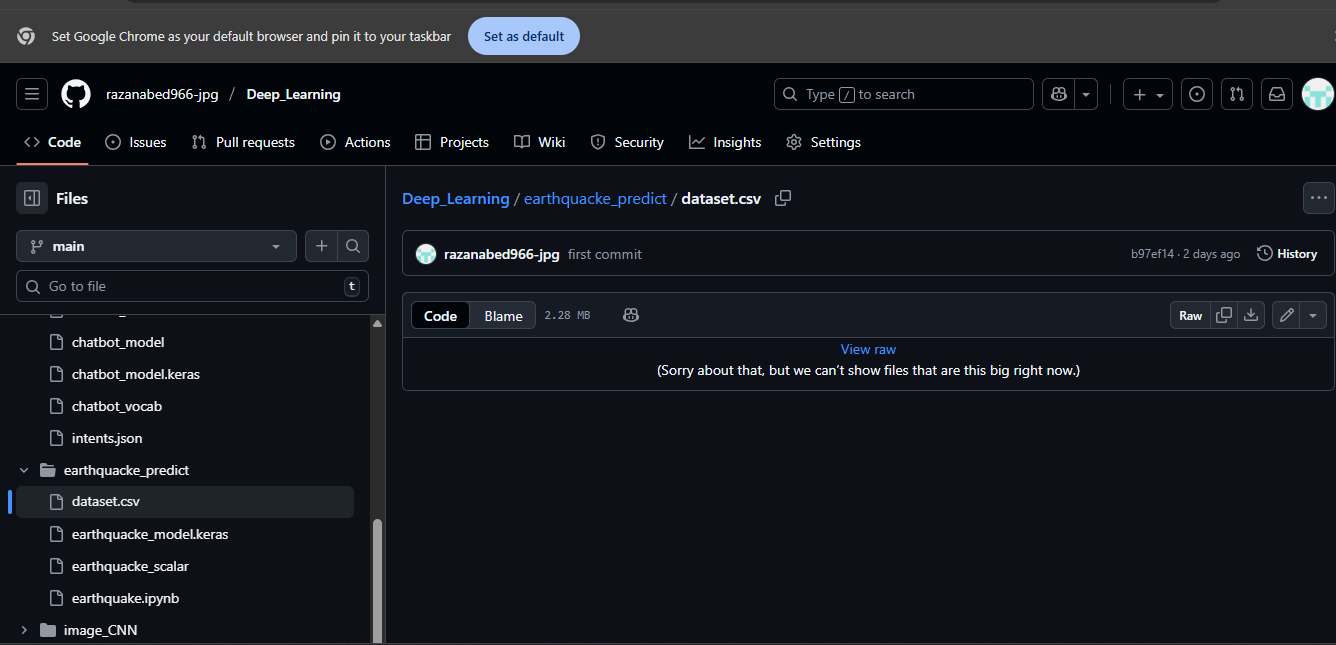This screenshot has height=645, width=1336.
Task: Open more edit options dropdown arrow
Action: pyautogui.click(x=1313, y=315)
